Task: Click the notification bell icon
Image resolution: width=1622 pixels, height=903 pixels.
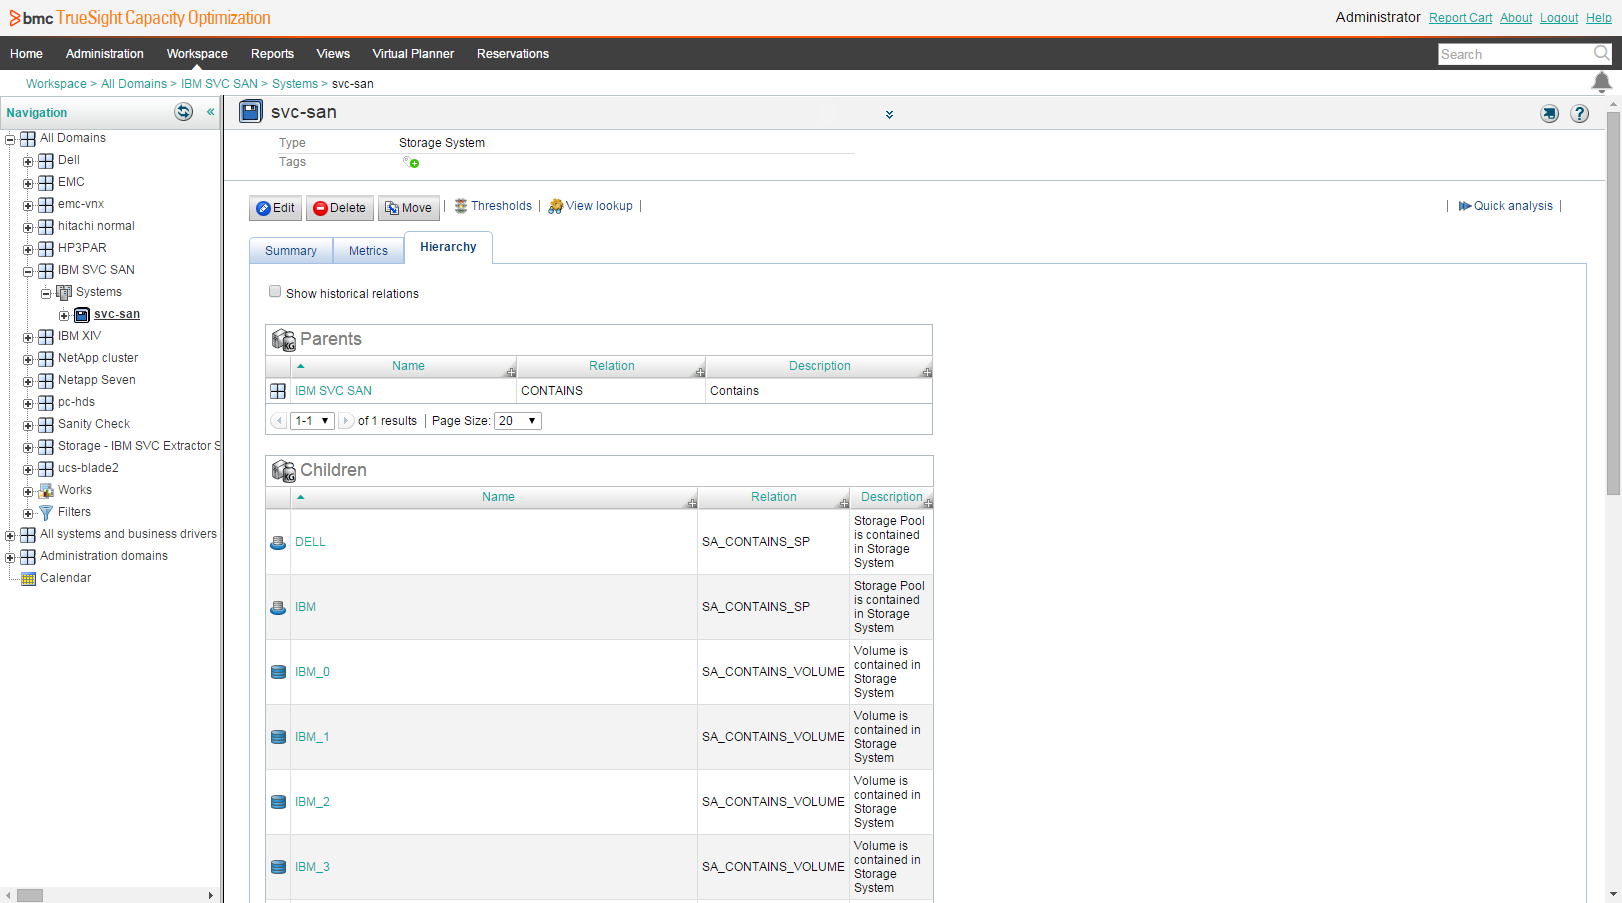Action: pyautogui.click(x=1601, y=82)
